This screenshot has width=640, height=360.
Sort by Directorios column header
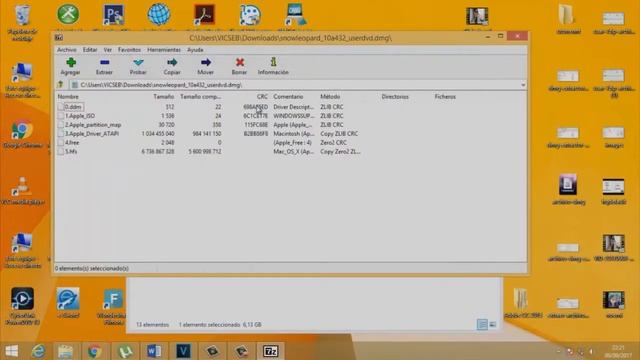(x=395, y=97)
